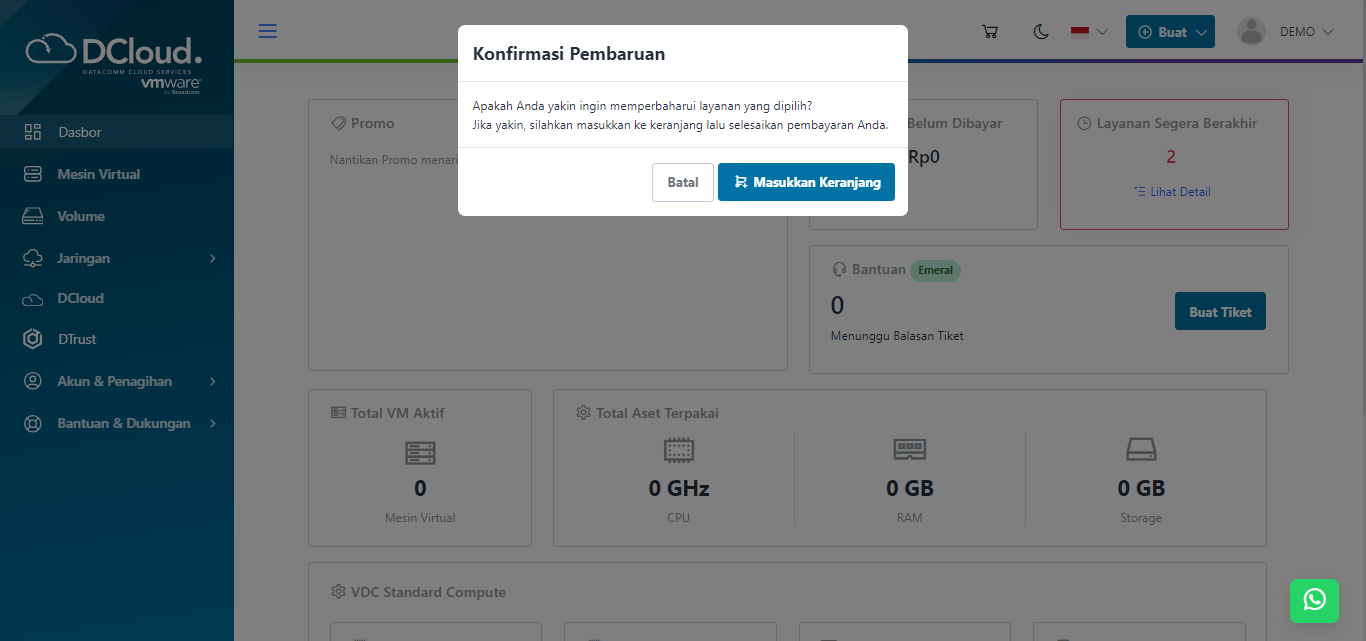The image size is (1366, 641).
Task: Expand Akun & Penagihan submenu
Action: tap(116, 381)
